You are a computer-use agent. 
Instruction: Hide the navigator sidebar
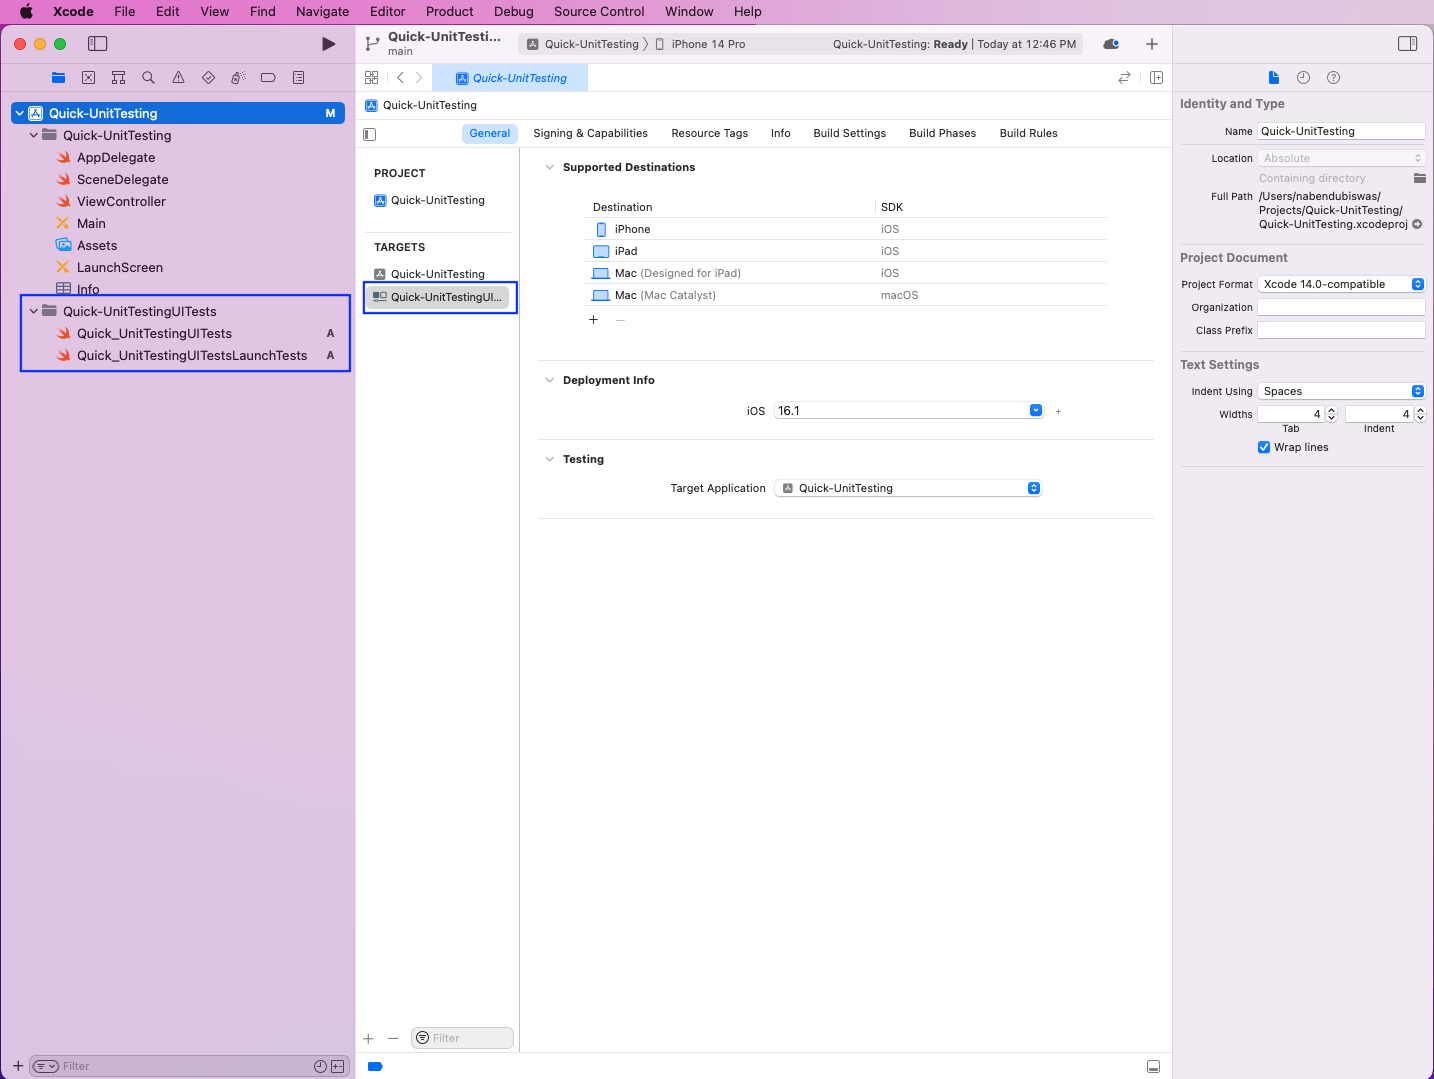(x=97, y=44)
